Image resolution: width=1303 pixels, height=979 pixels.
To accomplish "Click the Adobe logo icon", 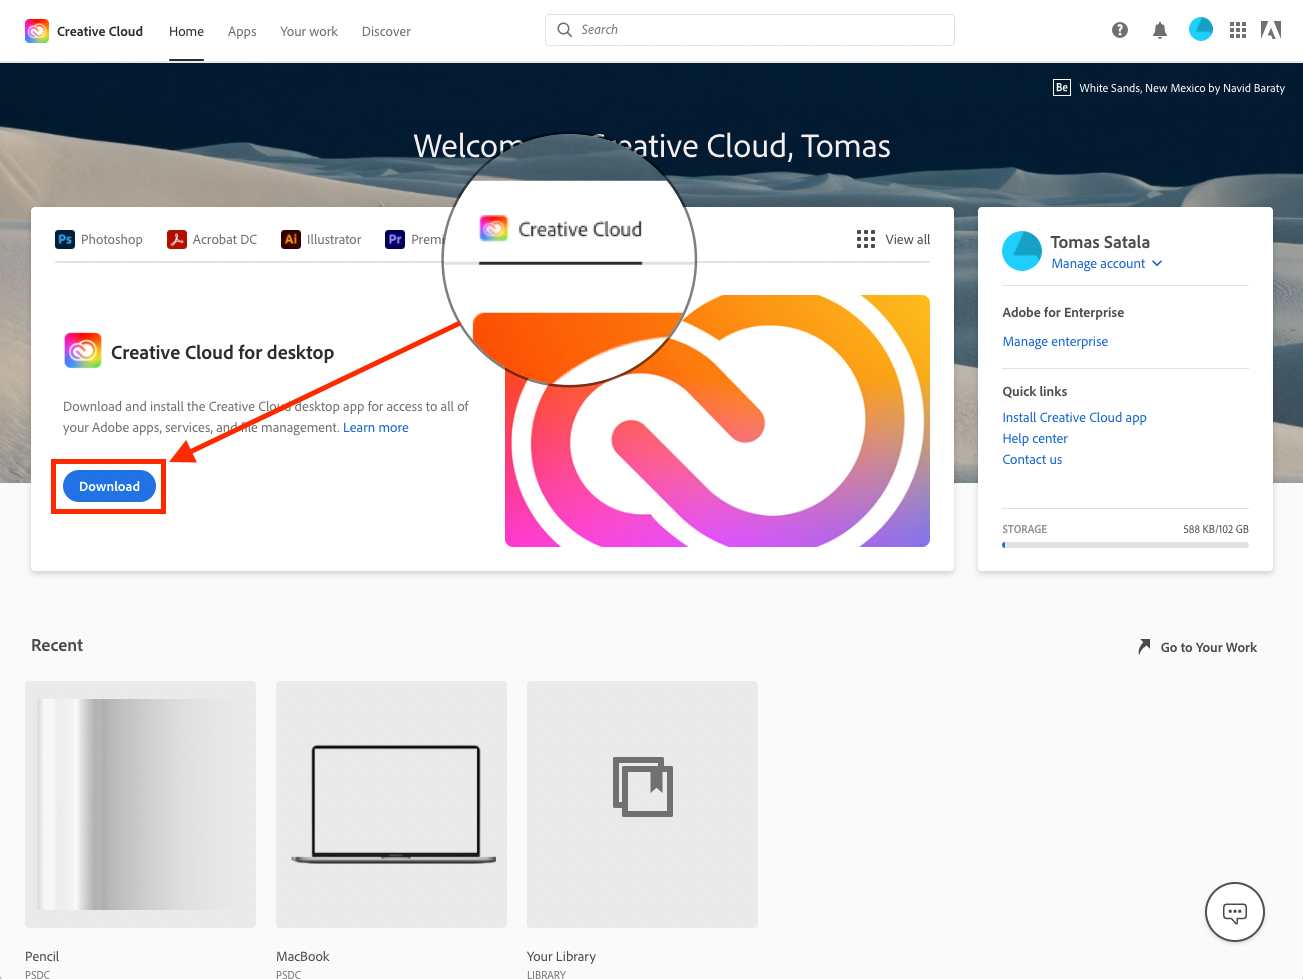I will coord(1271,30).
